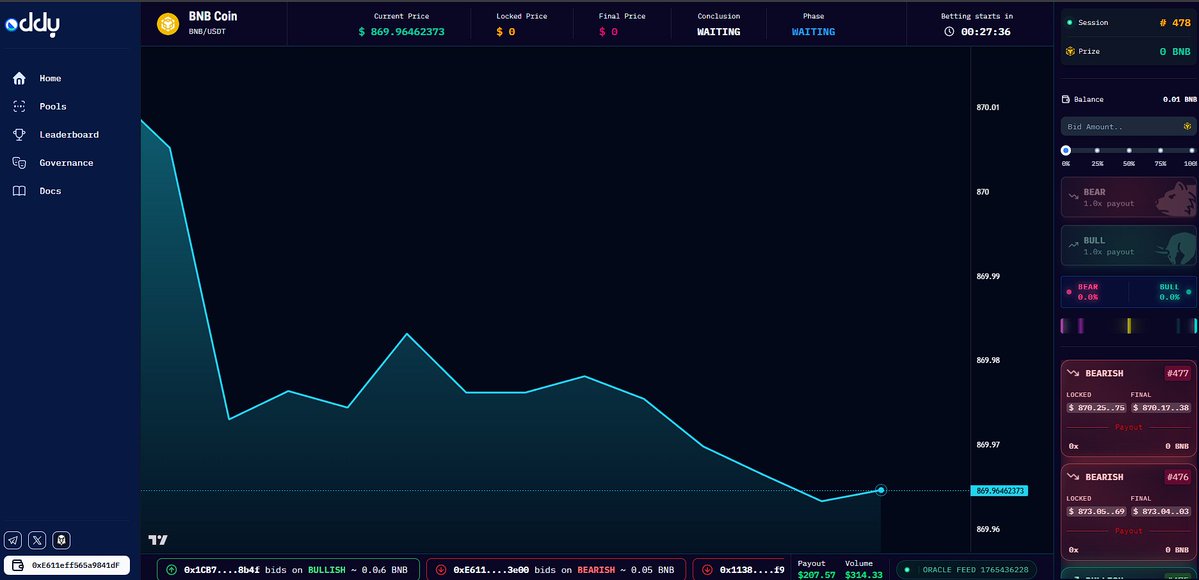Place a BEAR 1.0x payout bet
Viewport: 1199px width, 580px height.
click(x=1129, y=197)
